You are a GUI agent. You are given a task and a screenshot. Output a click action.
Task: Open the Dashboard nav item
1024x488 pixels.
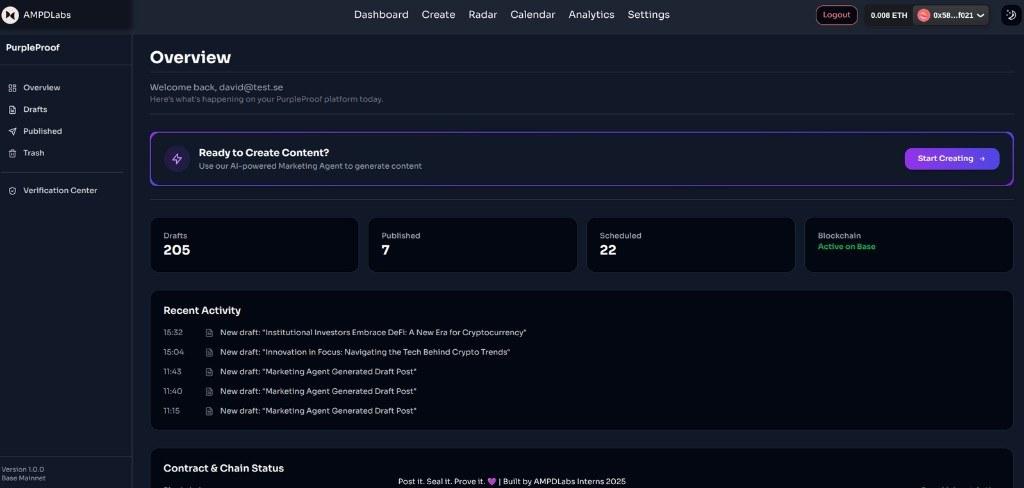coord(381,14)
